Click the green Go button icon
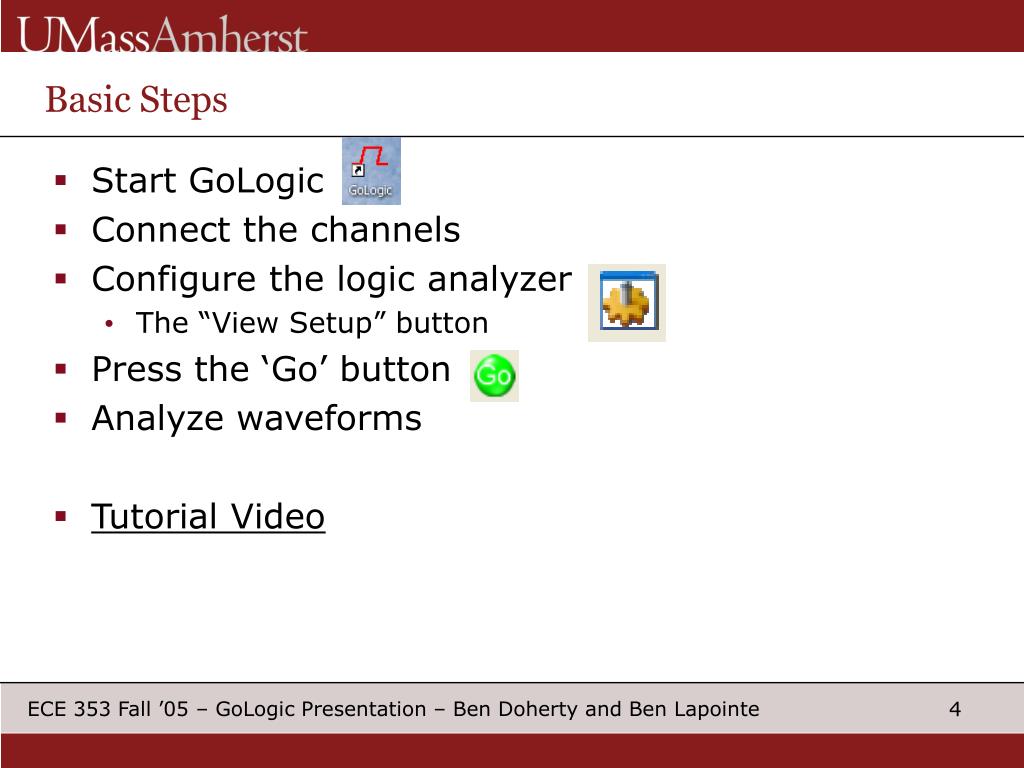 coord(494,376)
